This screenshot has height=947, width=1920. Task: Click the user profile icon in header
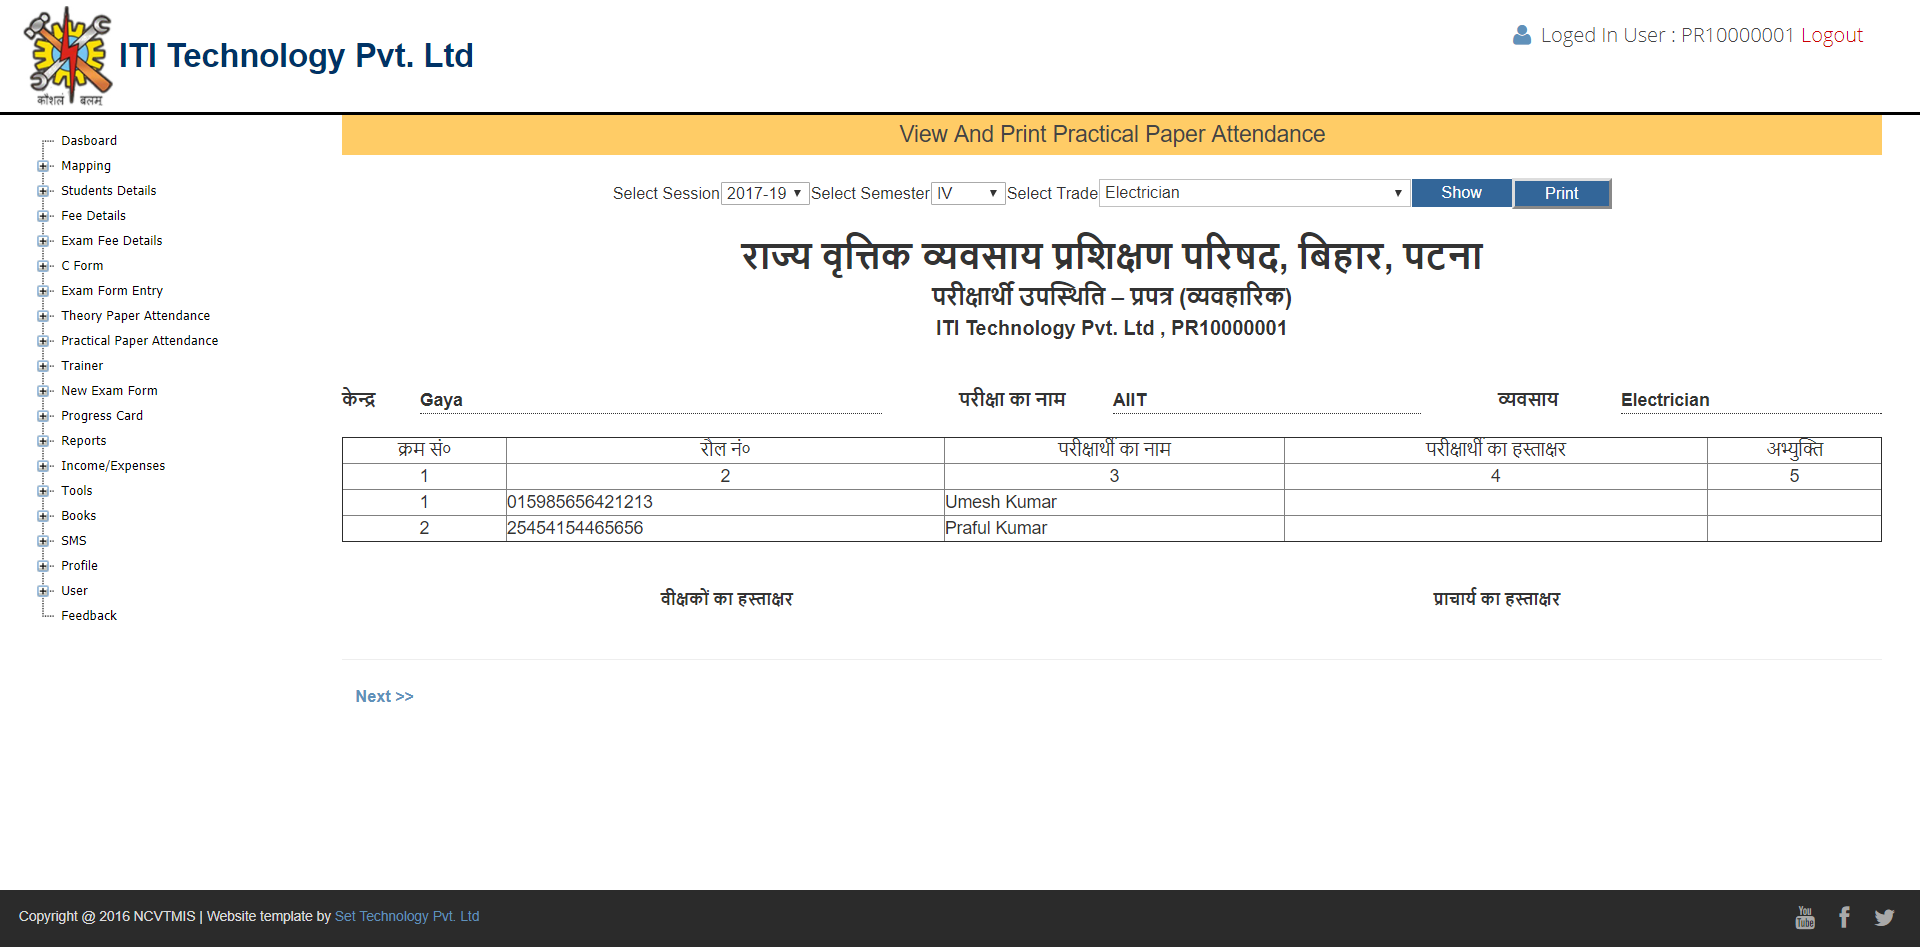(1522, 35)
